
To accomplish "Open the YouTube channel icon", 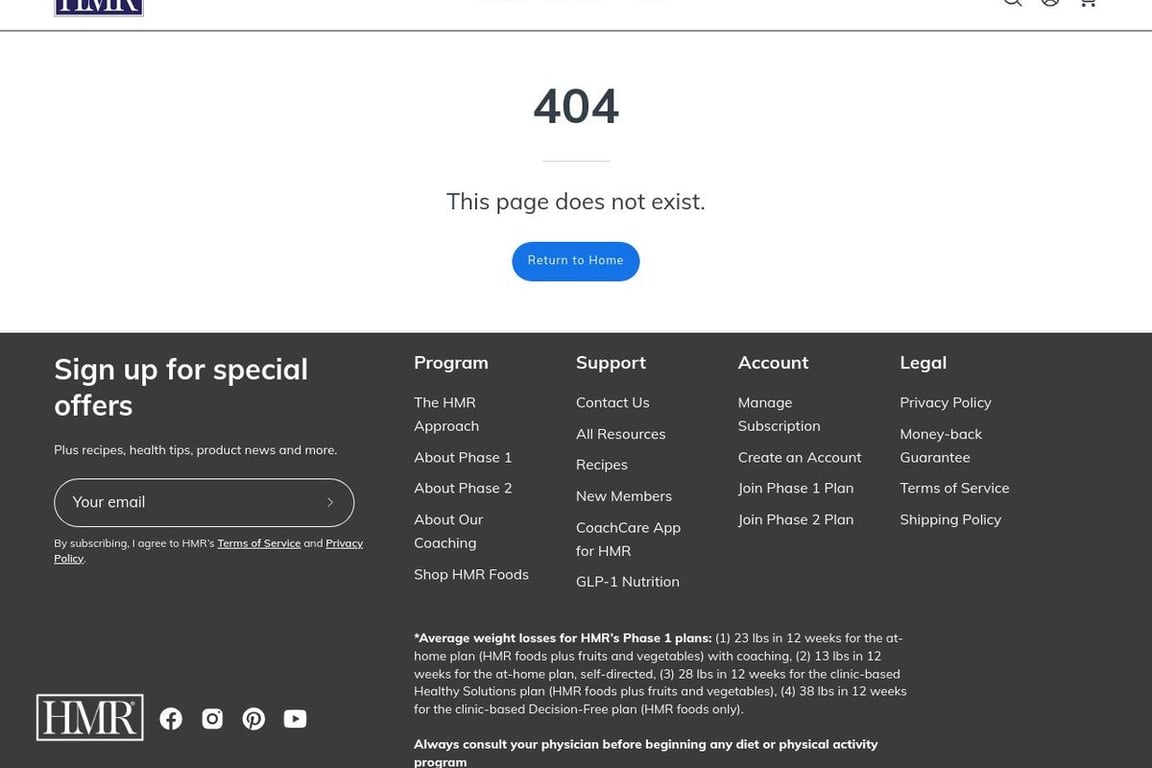I will click(295, 719).
